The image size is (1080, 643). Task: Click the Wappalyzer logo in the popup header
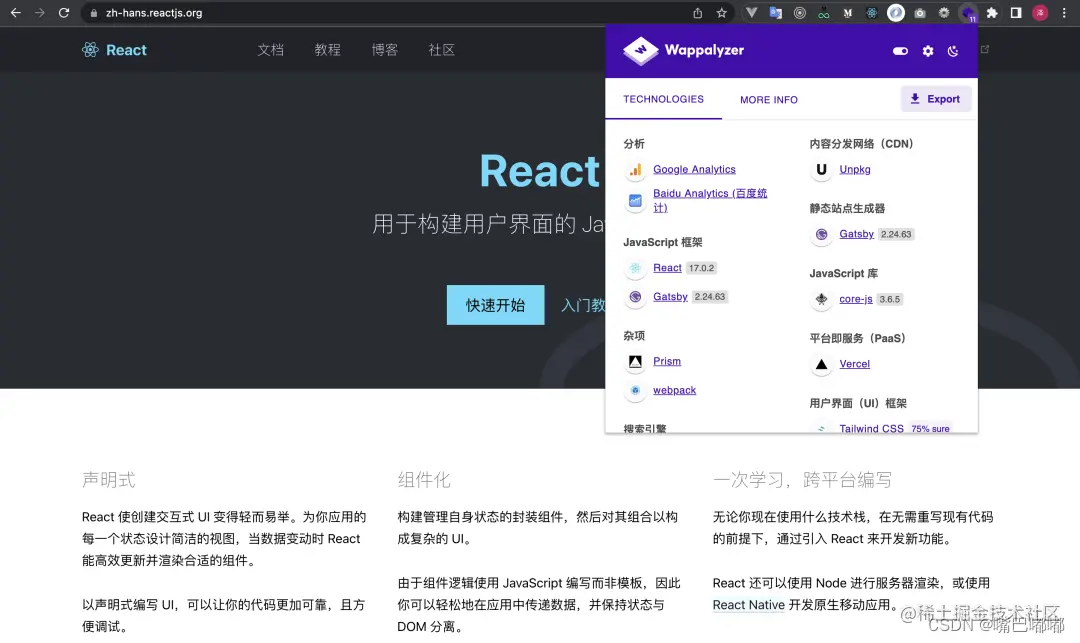click(641, 50)
